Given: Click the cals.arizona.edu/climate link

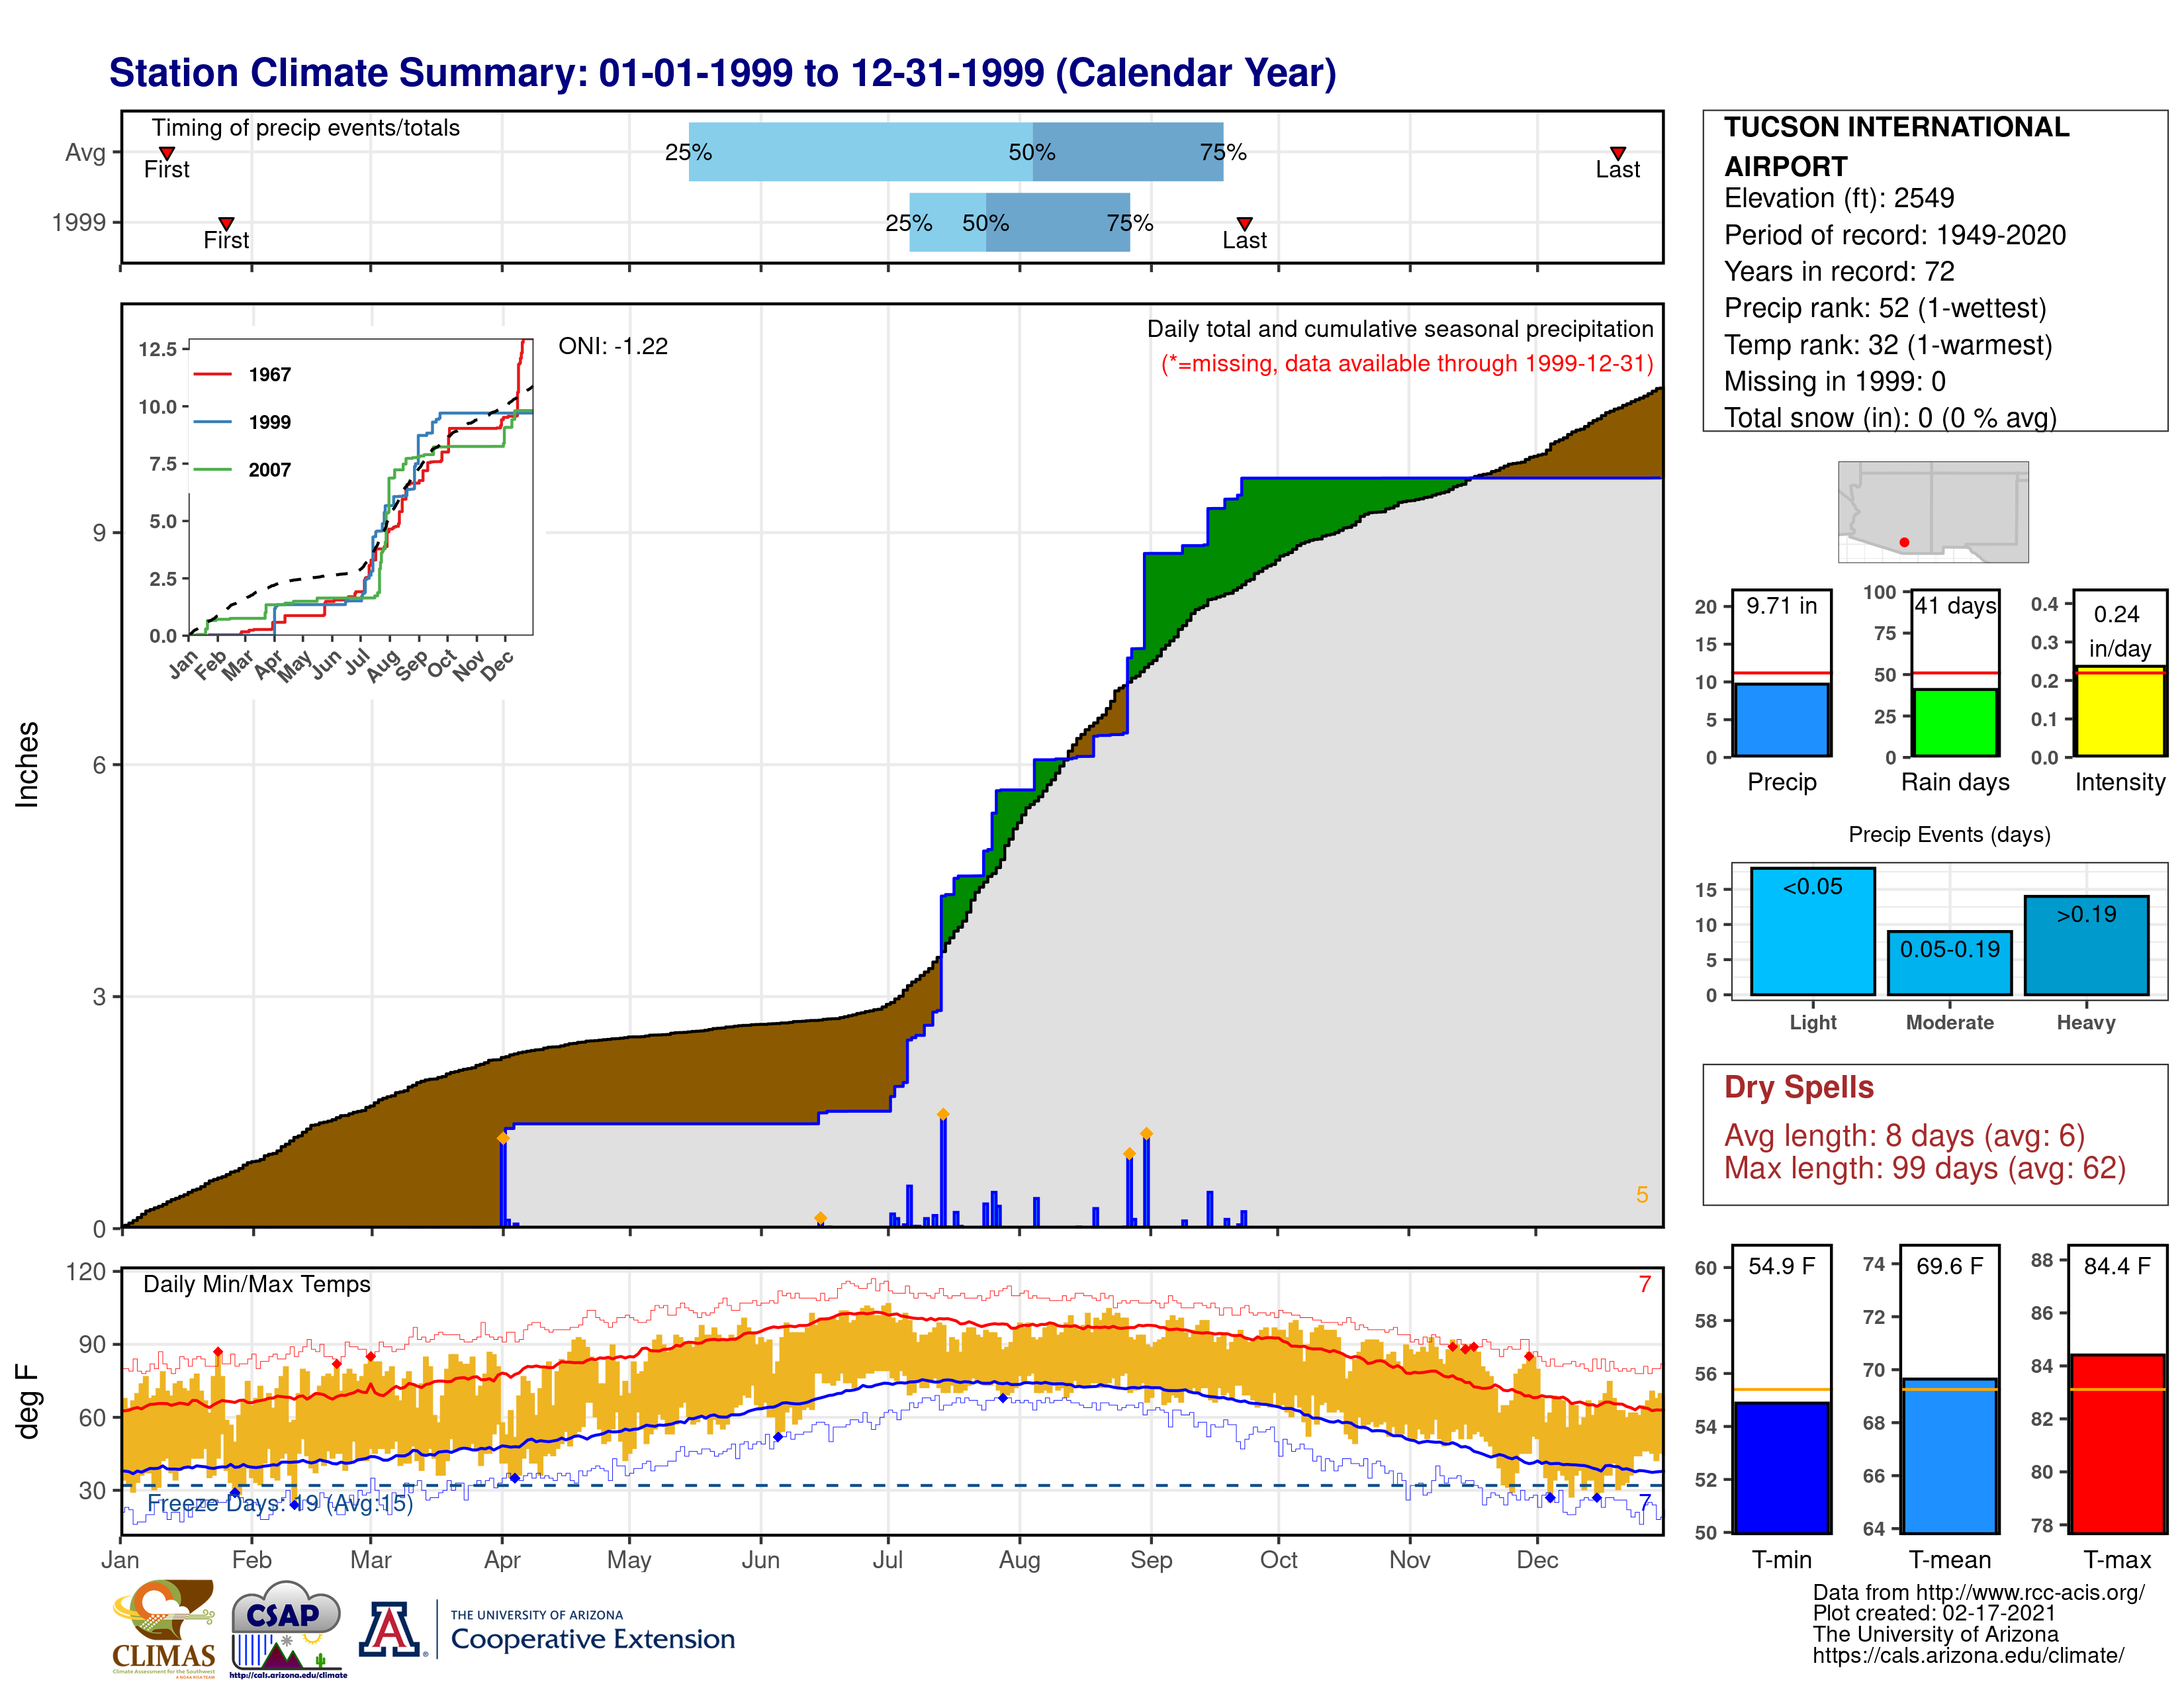Looking at the screenshot, I should coord(1968,1655).
